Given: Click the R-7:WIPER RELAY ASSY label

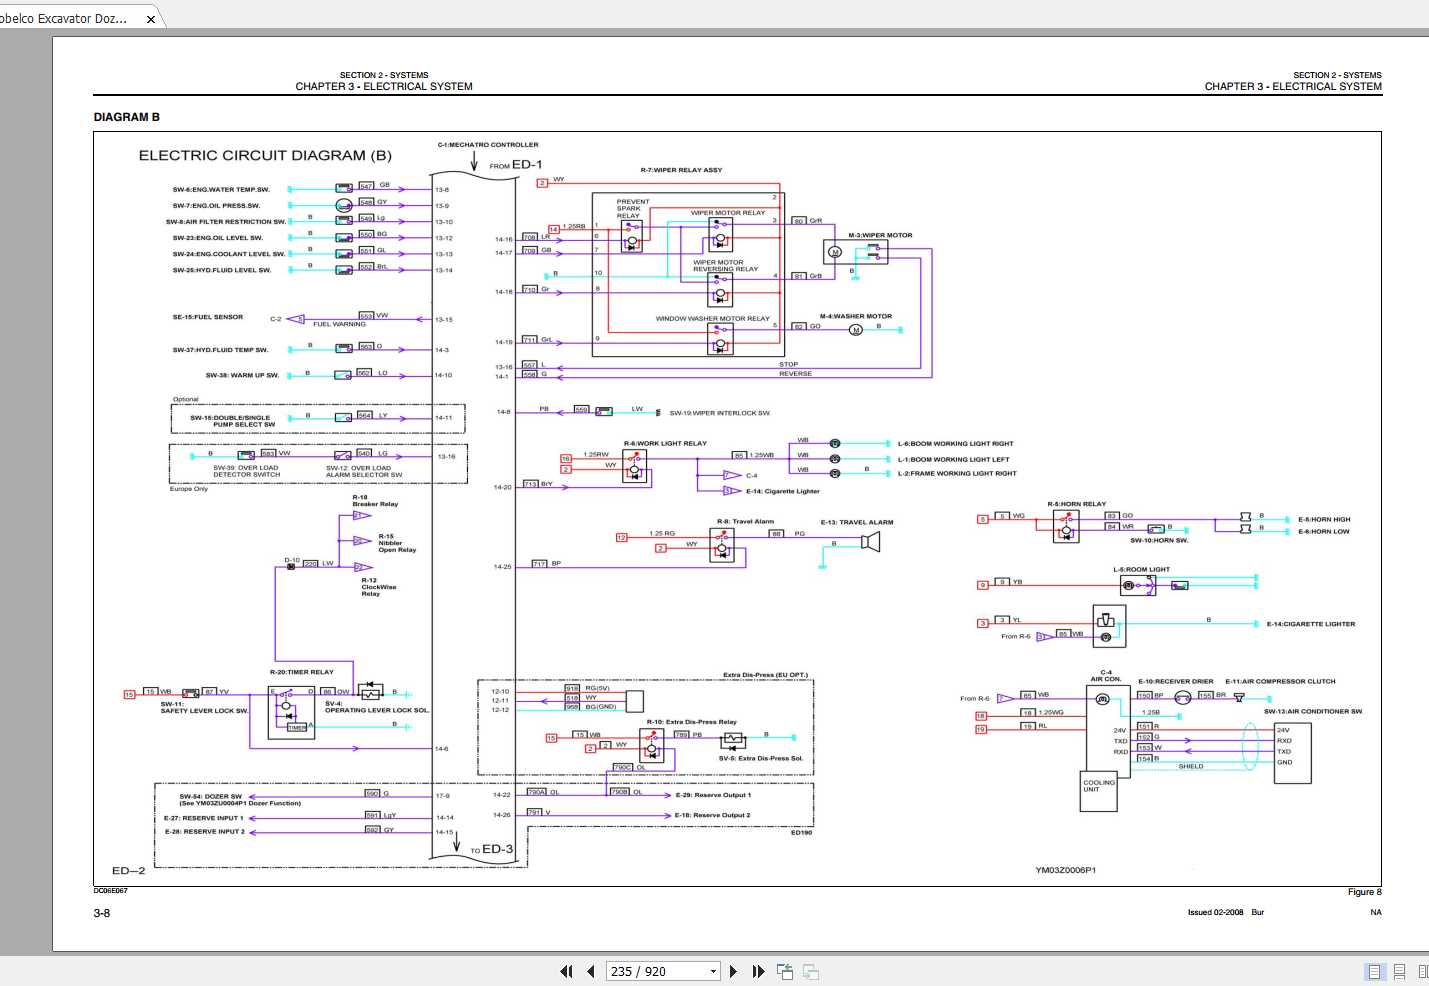Looking at the screenshot, I should tap(681, 170).
